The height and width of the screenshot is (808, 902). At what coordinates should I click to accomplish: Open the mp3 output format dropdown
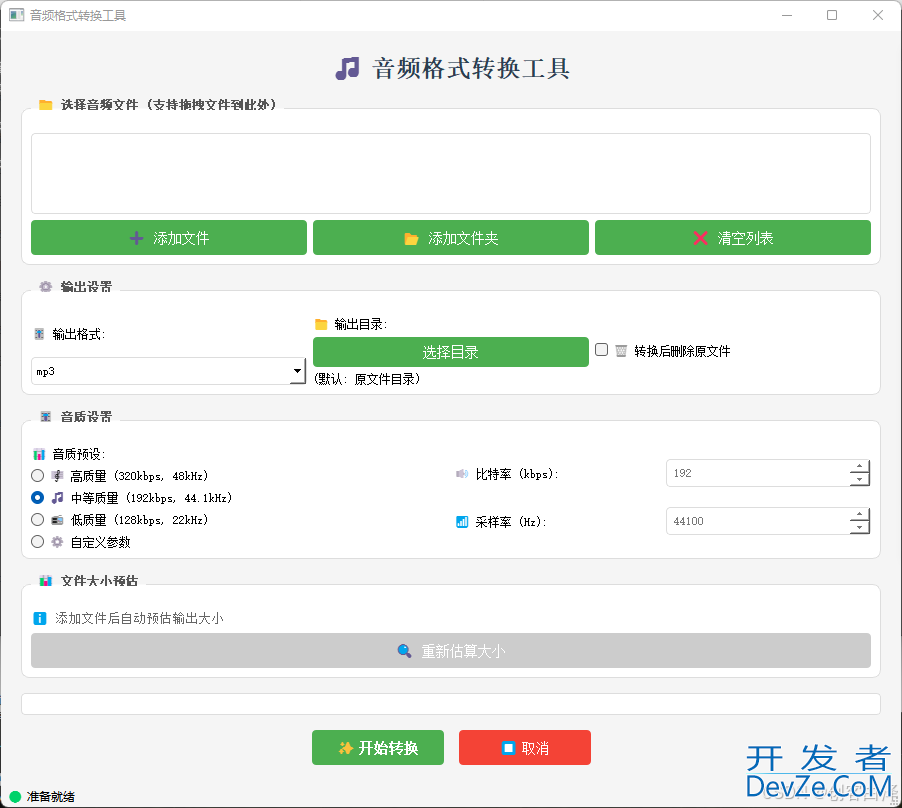[168, 371]
